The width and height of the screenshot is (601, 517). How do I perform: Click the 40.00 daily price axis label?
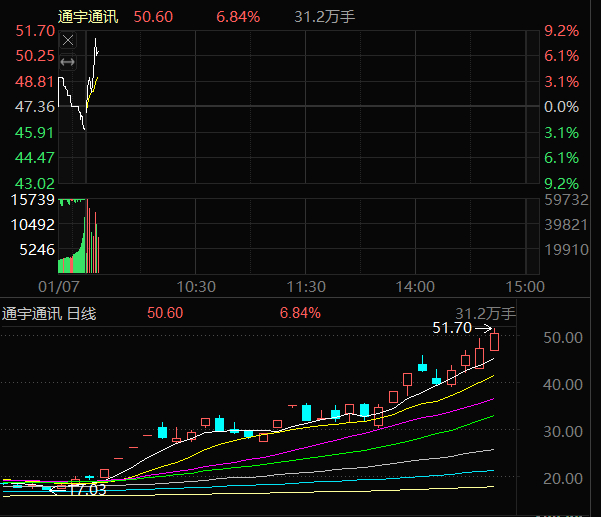point(563,385)
